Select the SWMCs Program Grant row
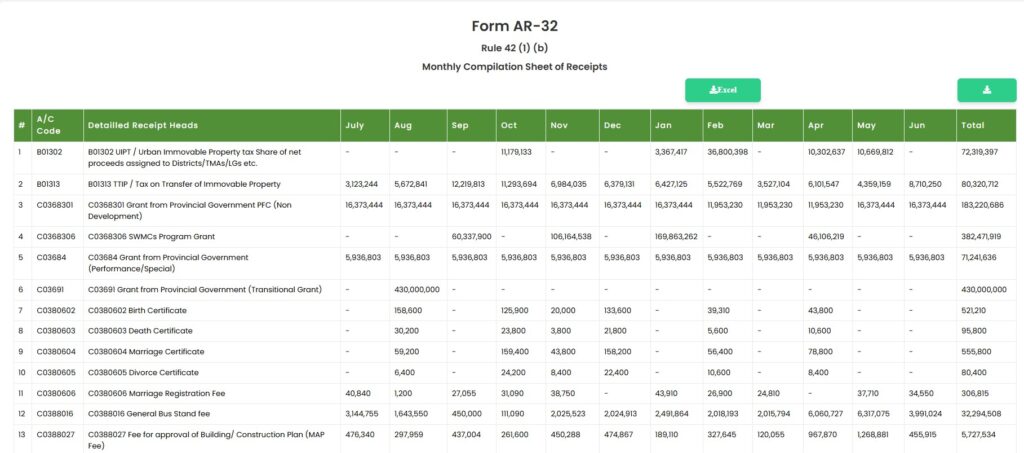This screenshot has height=453, width=1024. pos(515,237)
